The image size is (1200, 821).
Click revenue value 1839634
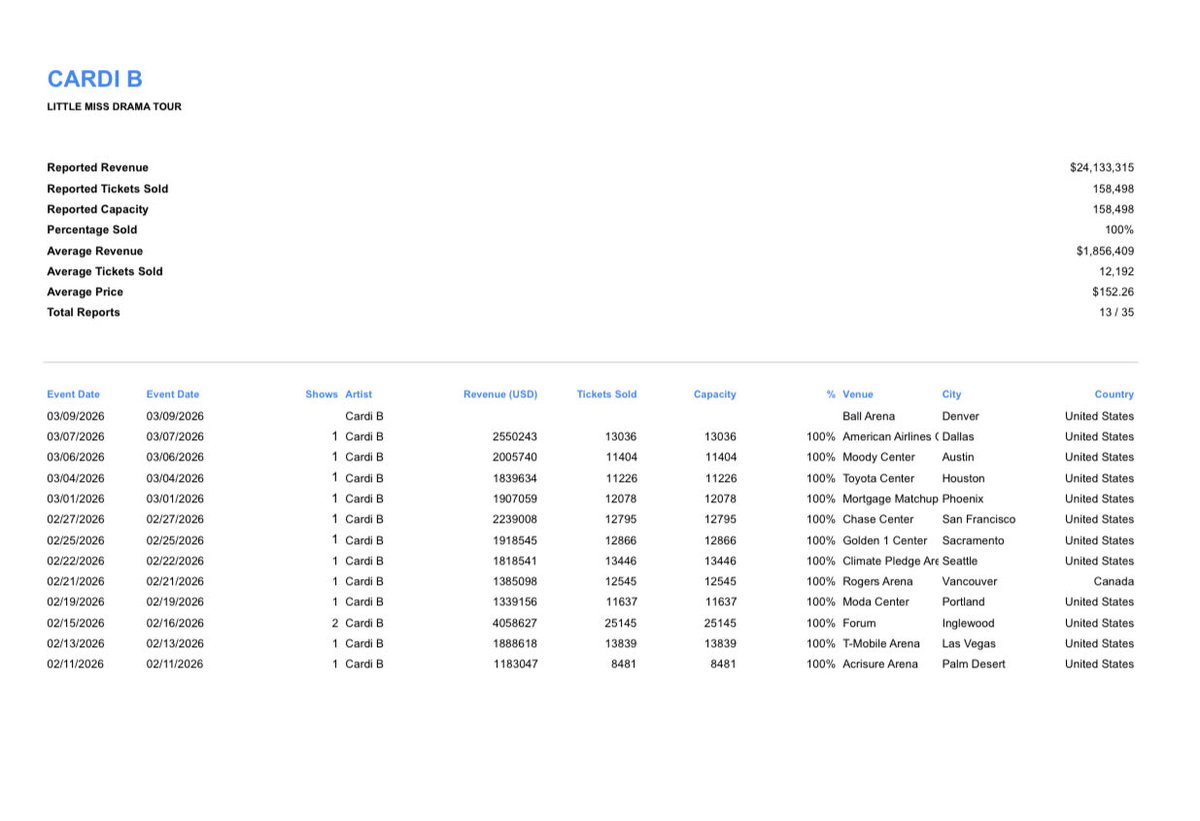tap(515, 478)
